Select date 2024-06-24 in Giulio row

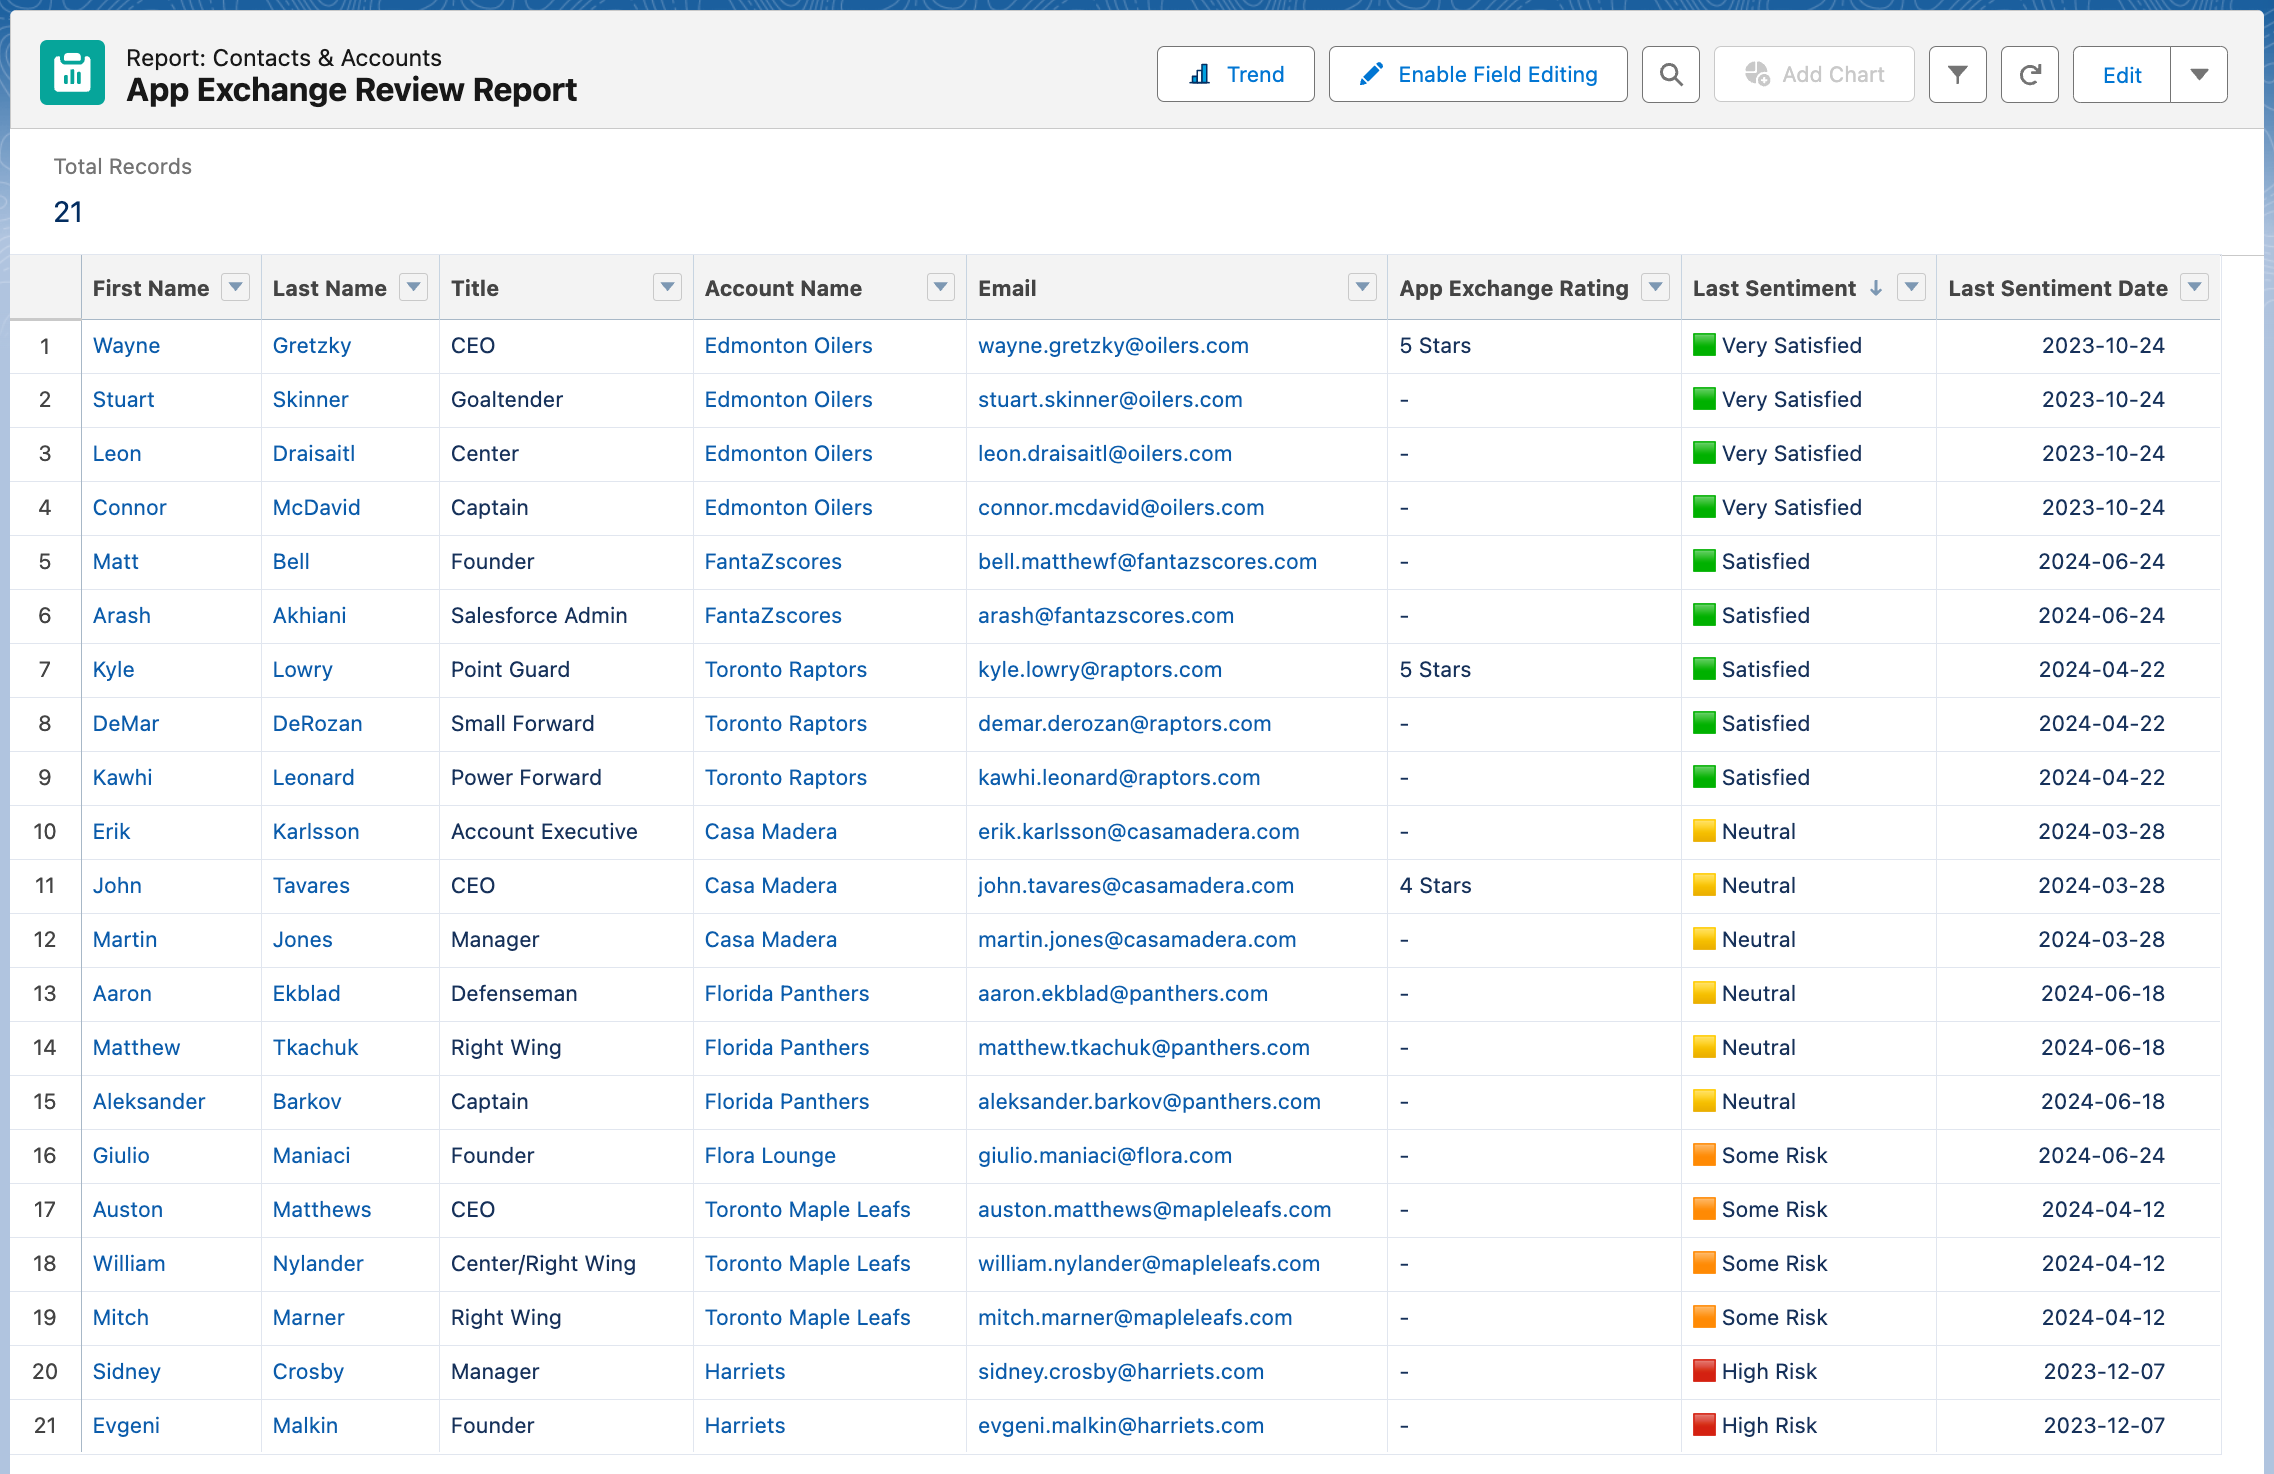pyautogui.click(x=2101, y=1155)
